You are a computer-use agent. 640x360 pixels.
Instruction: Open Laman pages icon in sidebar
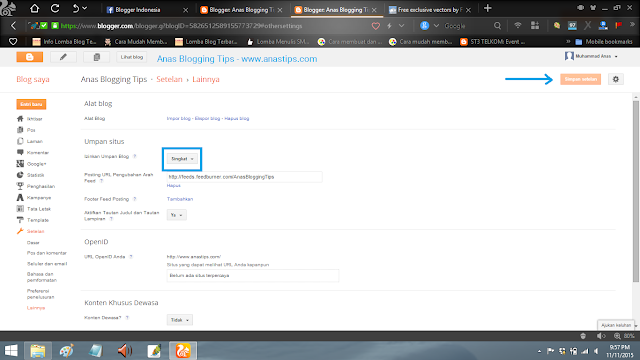(20, 141)
